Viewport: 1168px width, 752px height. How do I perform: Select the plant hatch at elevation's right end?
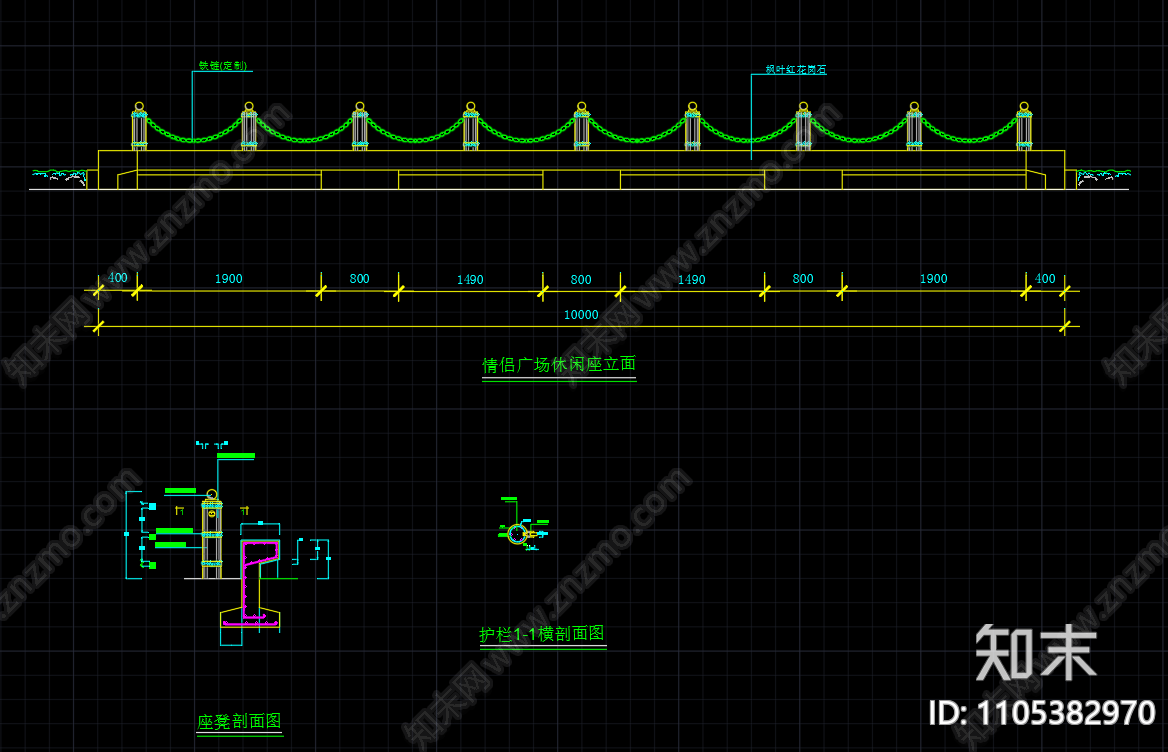click(x=1103, y=176)
